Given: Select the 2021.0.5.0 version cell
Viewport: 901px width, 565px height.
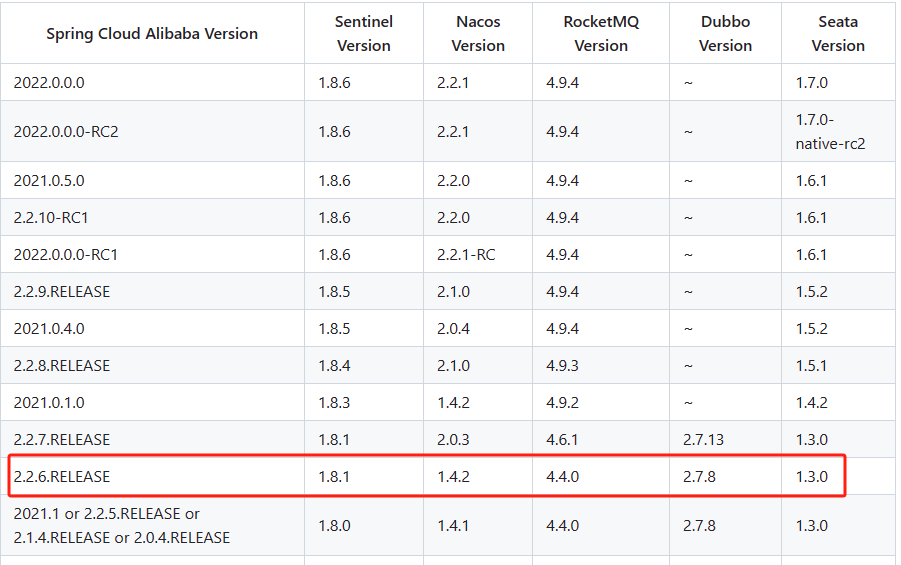Looking at the screenshot, I should point(152,180).
